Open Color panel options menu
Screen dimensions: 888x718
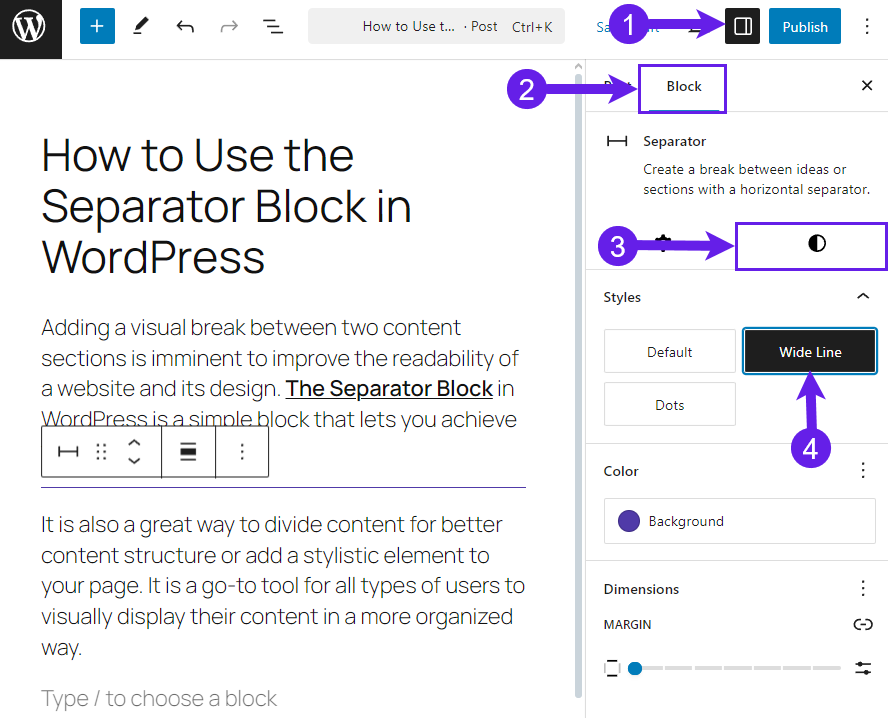coord(863,470)
